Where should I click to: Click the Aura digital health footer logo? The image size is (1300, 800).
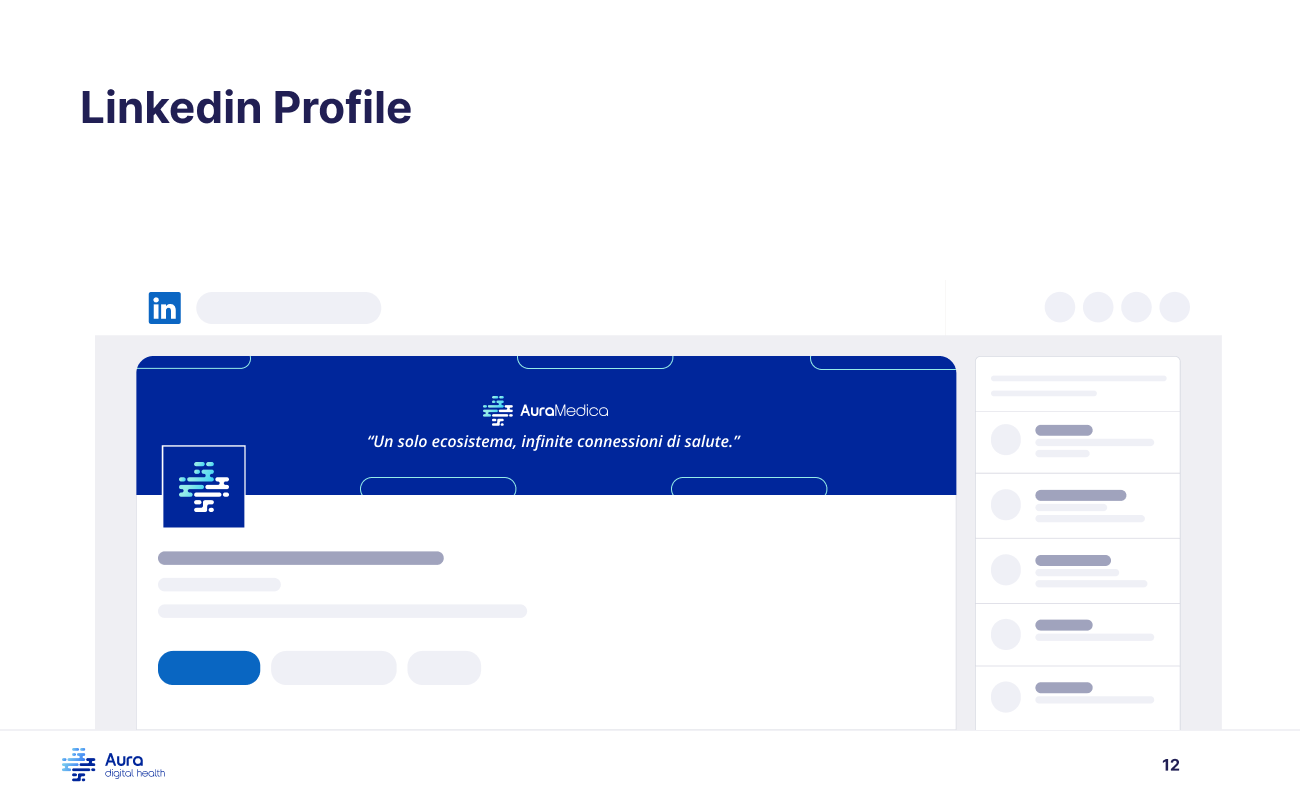tap(113, 765)
